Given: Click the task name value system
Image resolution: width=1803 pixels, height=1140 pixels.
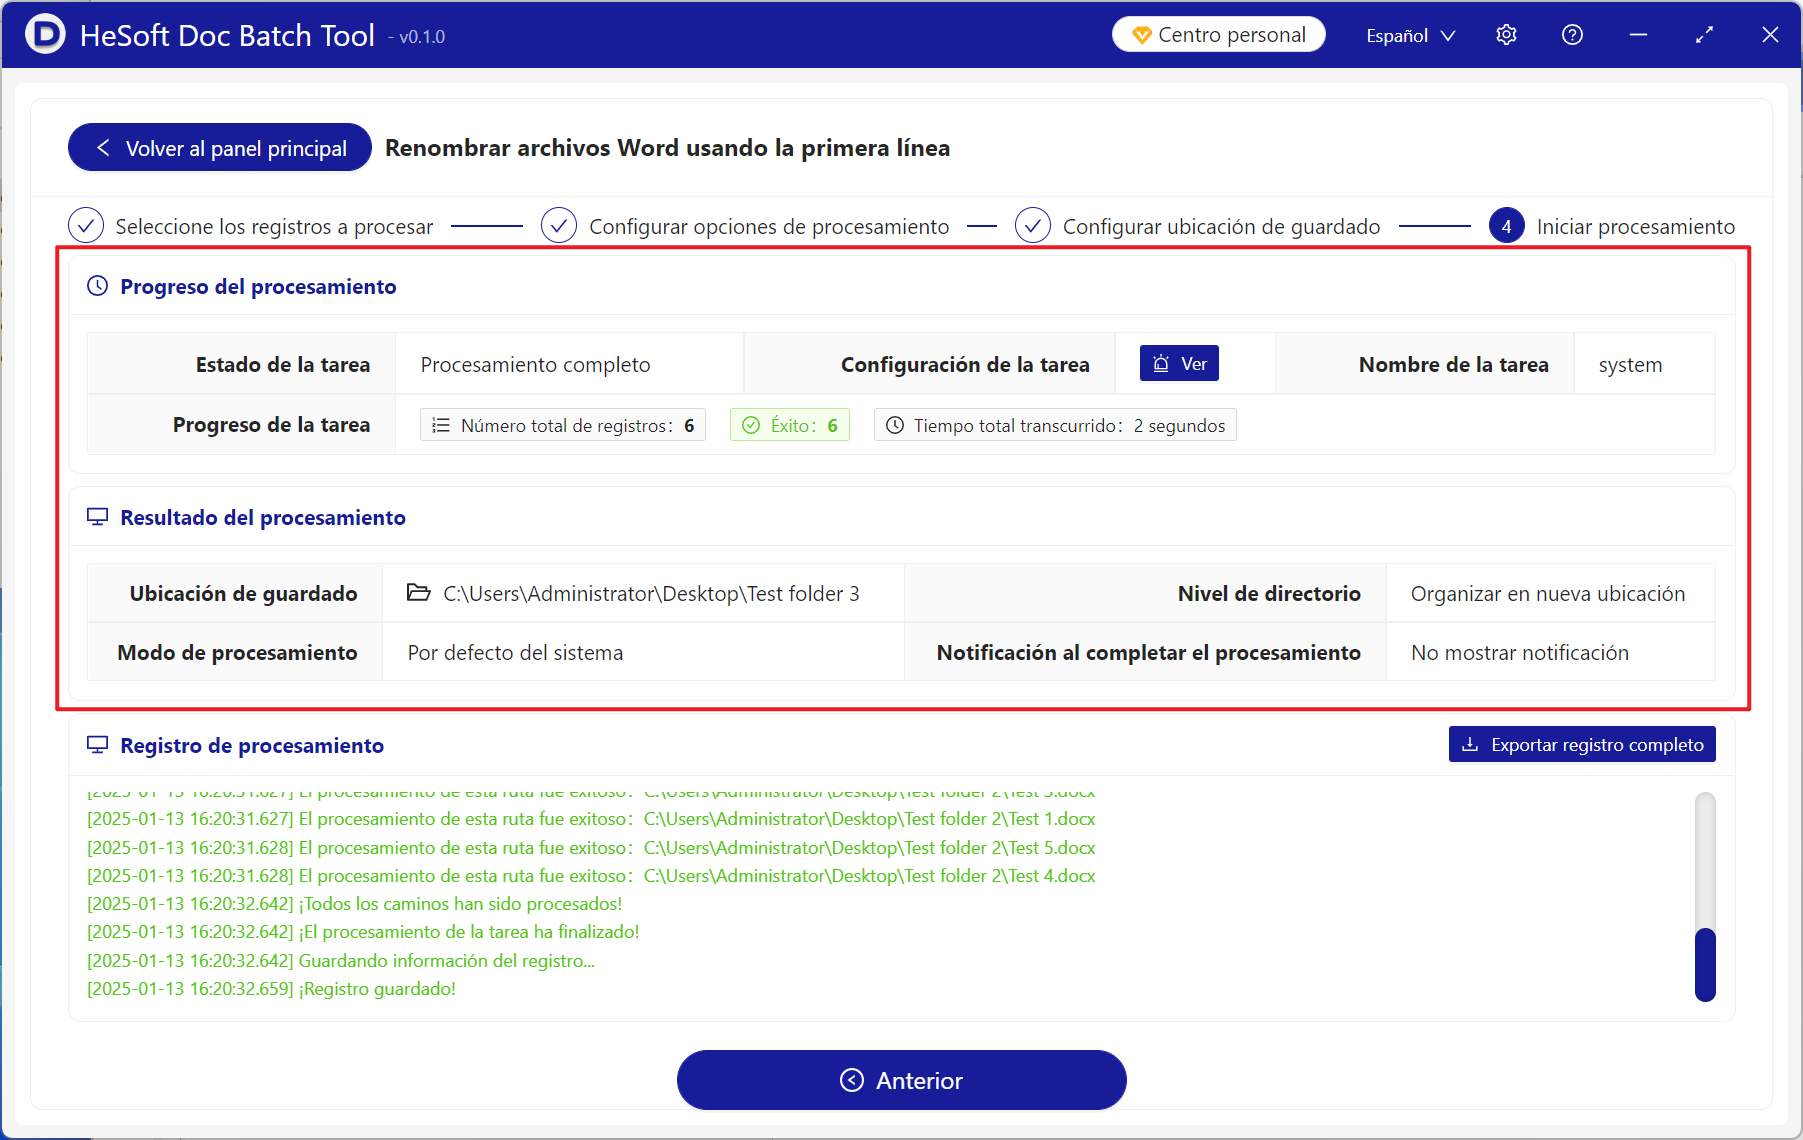Looking at the screenshot, I should [1630, 365].
